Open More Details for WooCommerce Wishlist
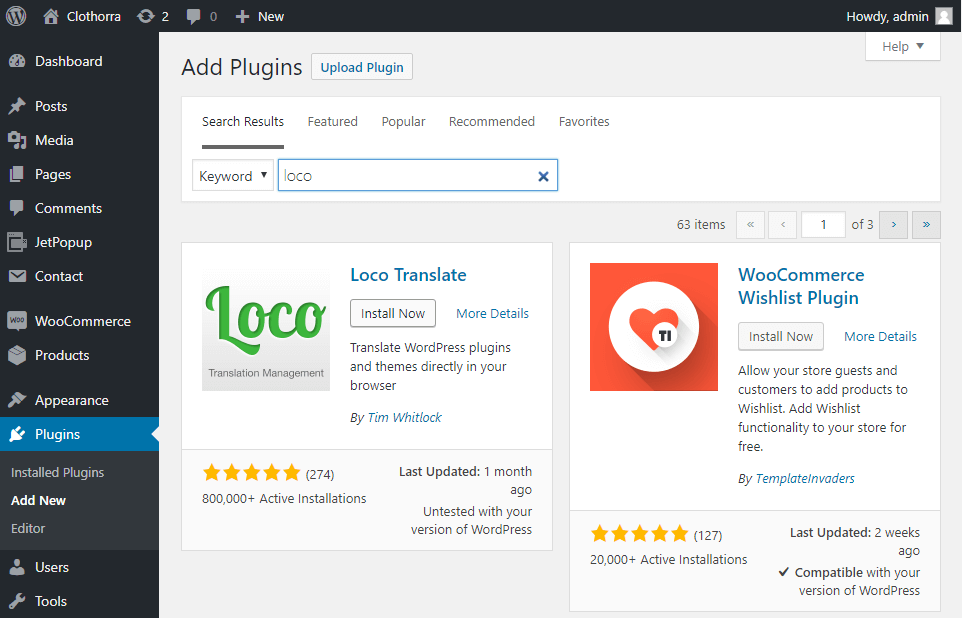Screen dimensions: 962x618 coord(880,336)
